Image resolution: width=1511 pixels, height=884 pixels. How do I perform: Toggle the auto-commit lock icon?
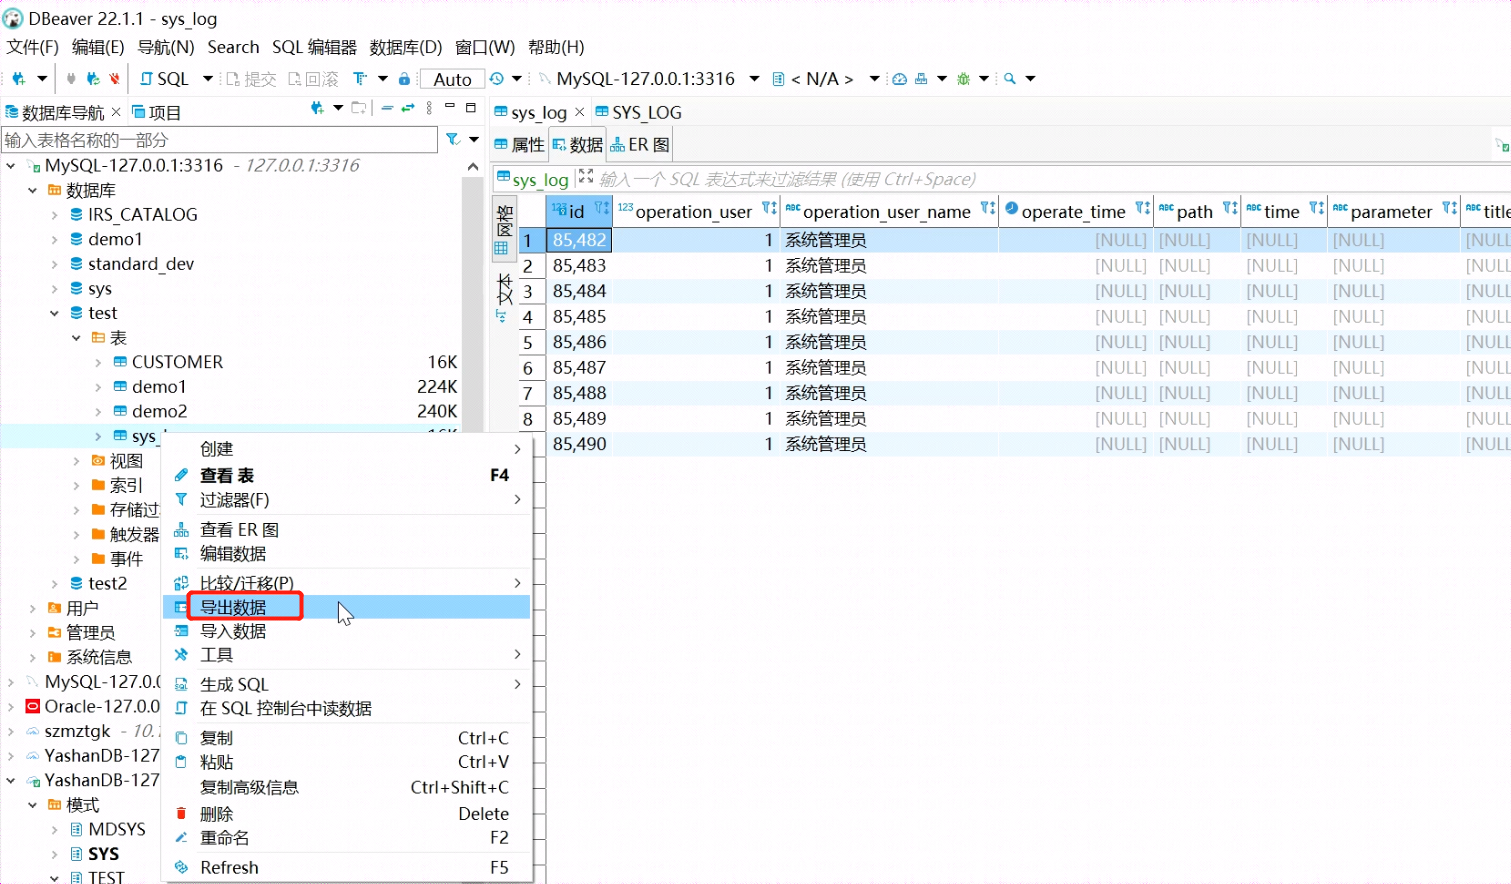[406, 78]
